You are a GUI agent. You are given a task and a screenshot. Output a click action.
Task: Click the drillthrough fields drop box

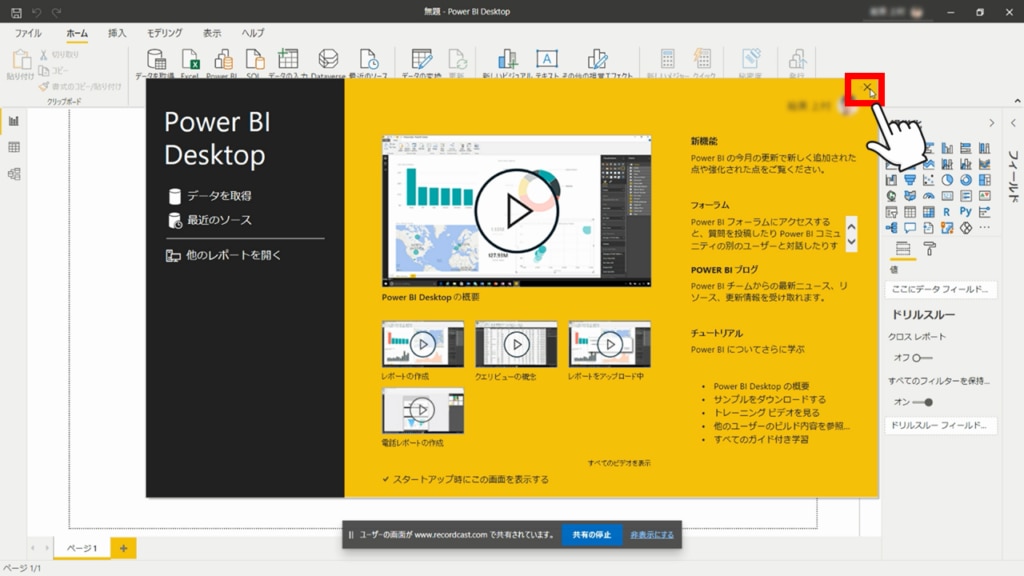tap(941, 425)
